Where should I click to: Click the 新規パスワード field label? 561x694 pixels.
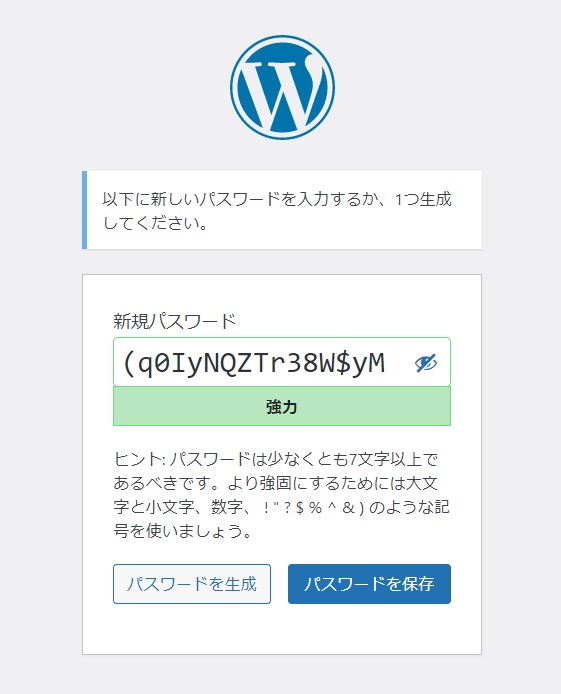coord(175,321)
